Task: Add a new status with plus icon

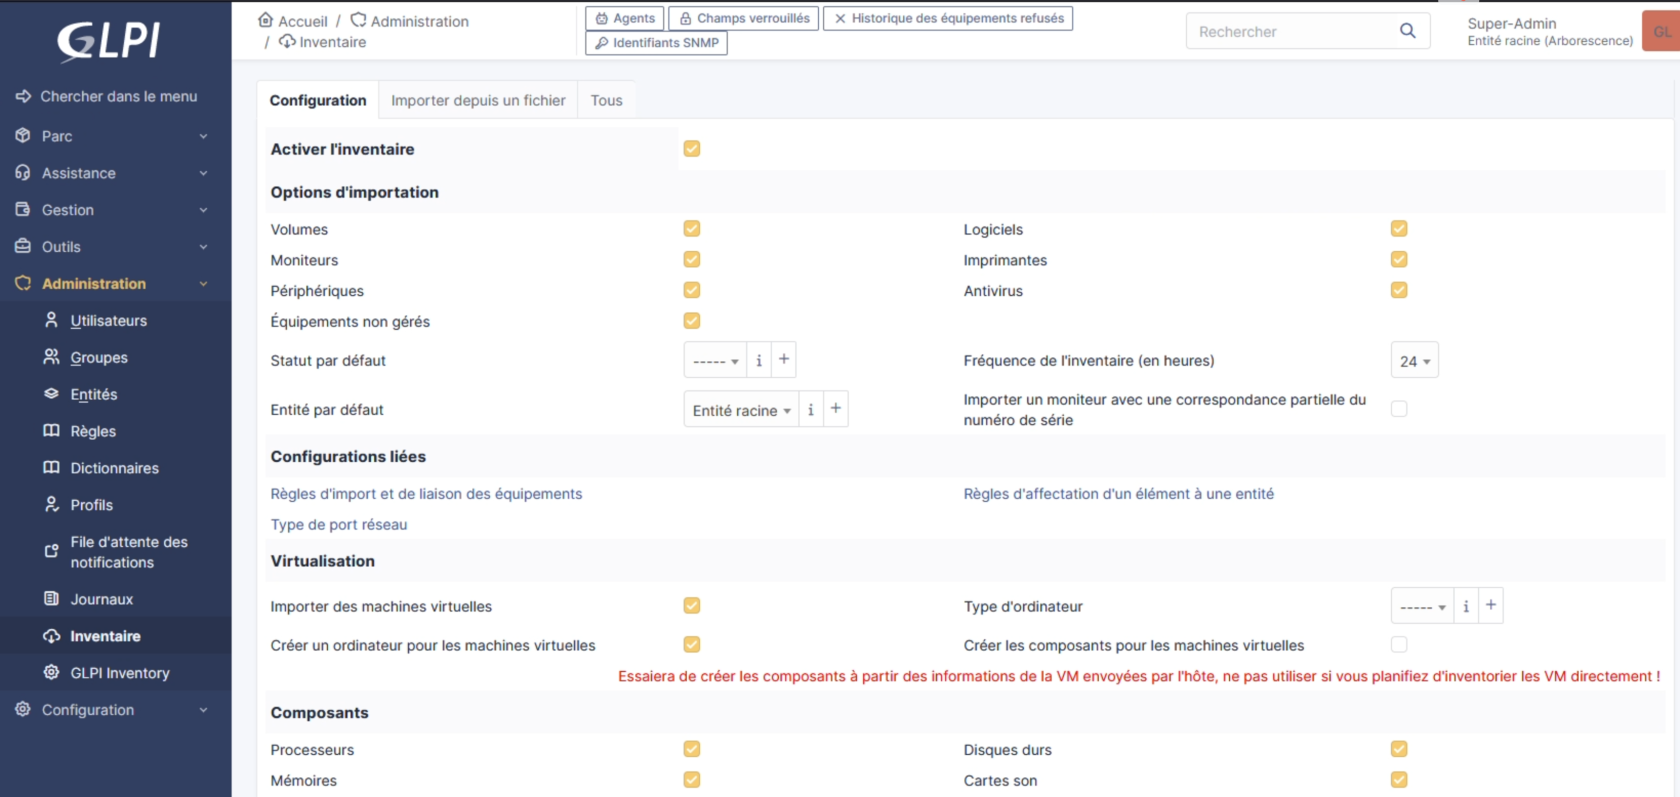Action: [x=784, y=360]
